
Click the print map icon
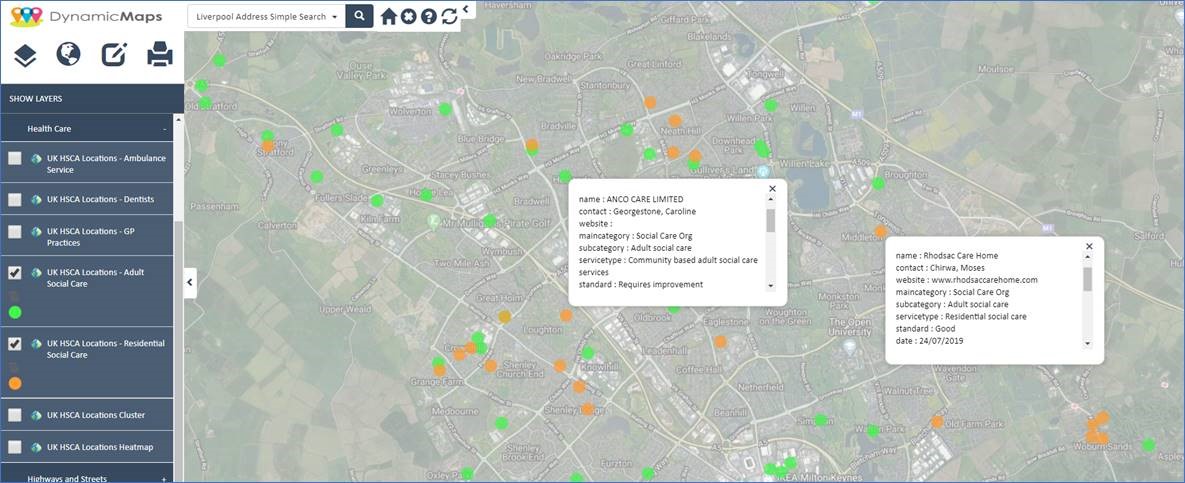[159, 54]
